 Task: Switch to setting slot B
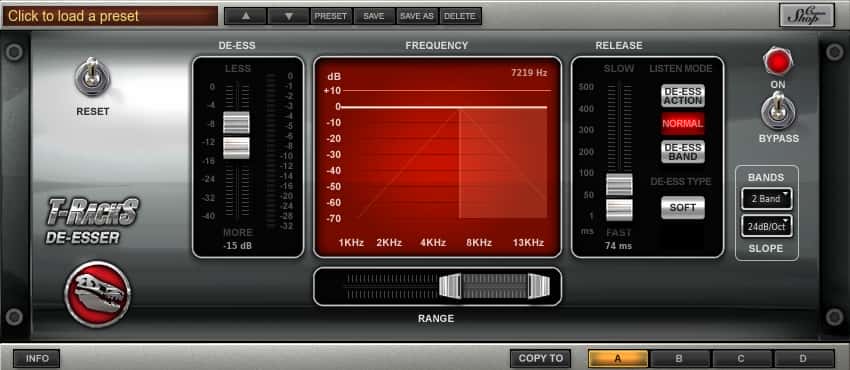(679, 358)
